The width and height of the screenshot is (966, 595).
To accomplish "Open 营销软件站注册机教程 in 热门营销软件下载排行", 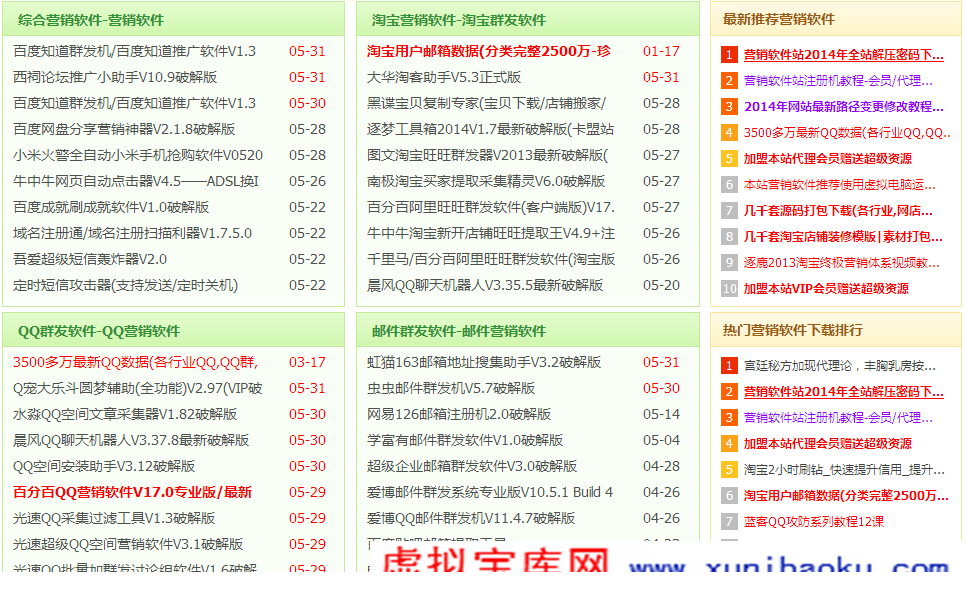I will [838, 418].
